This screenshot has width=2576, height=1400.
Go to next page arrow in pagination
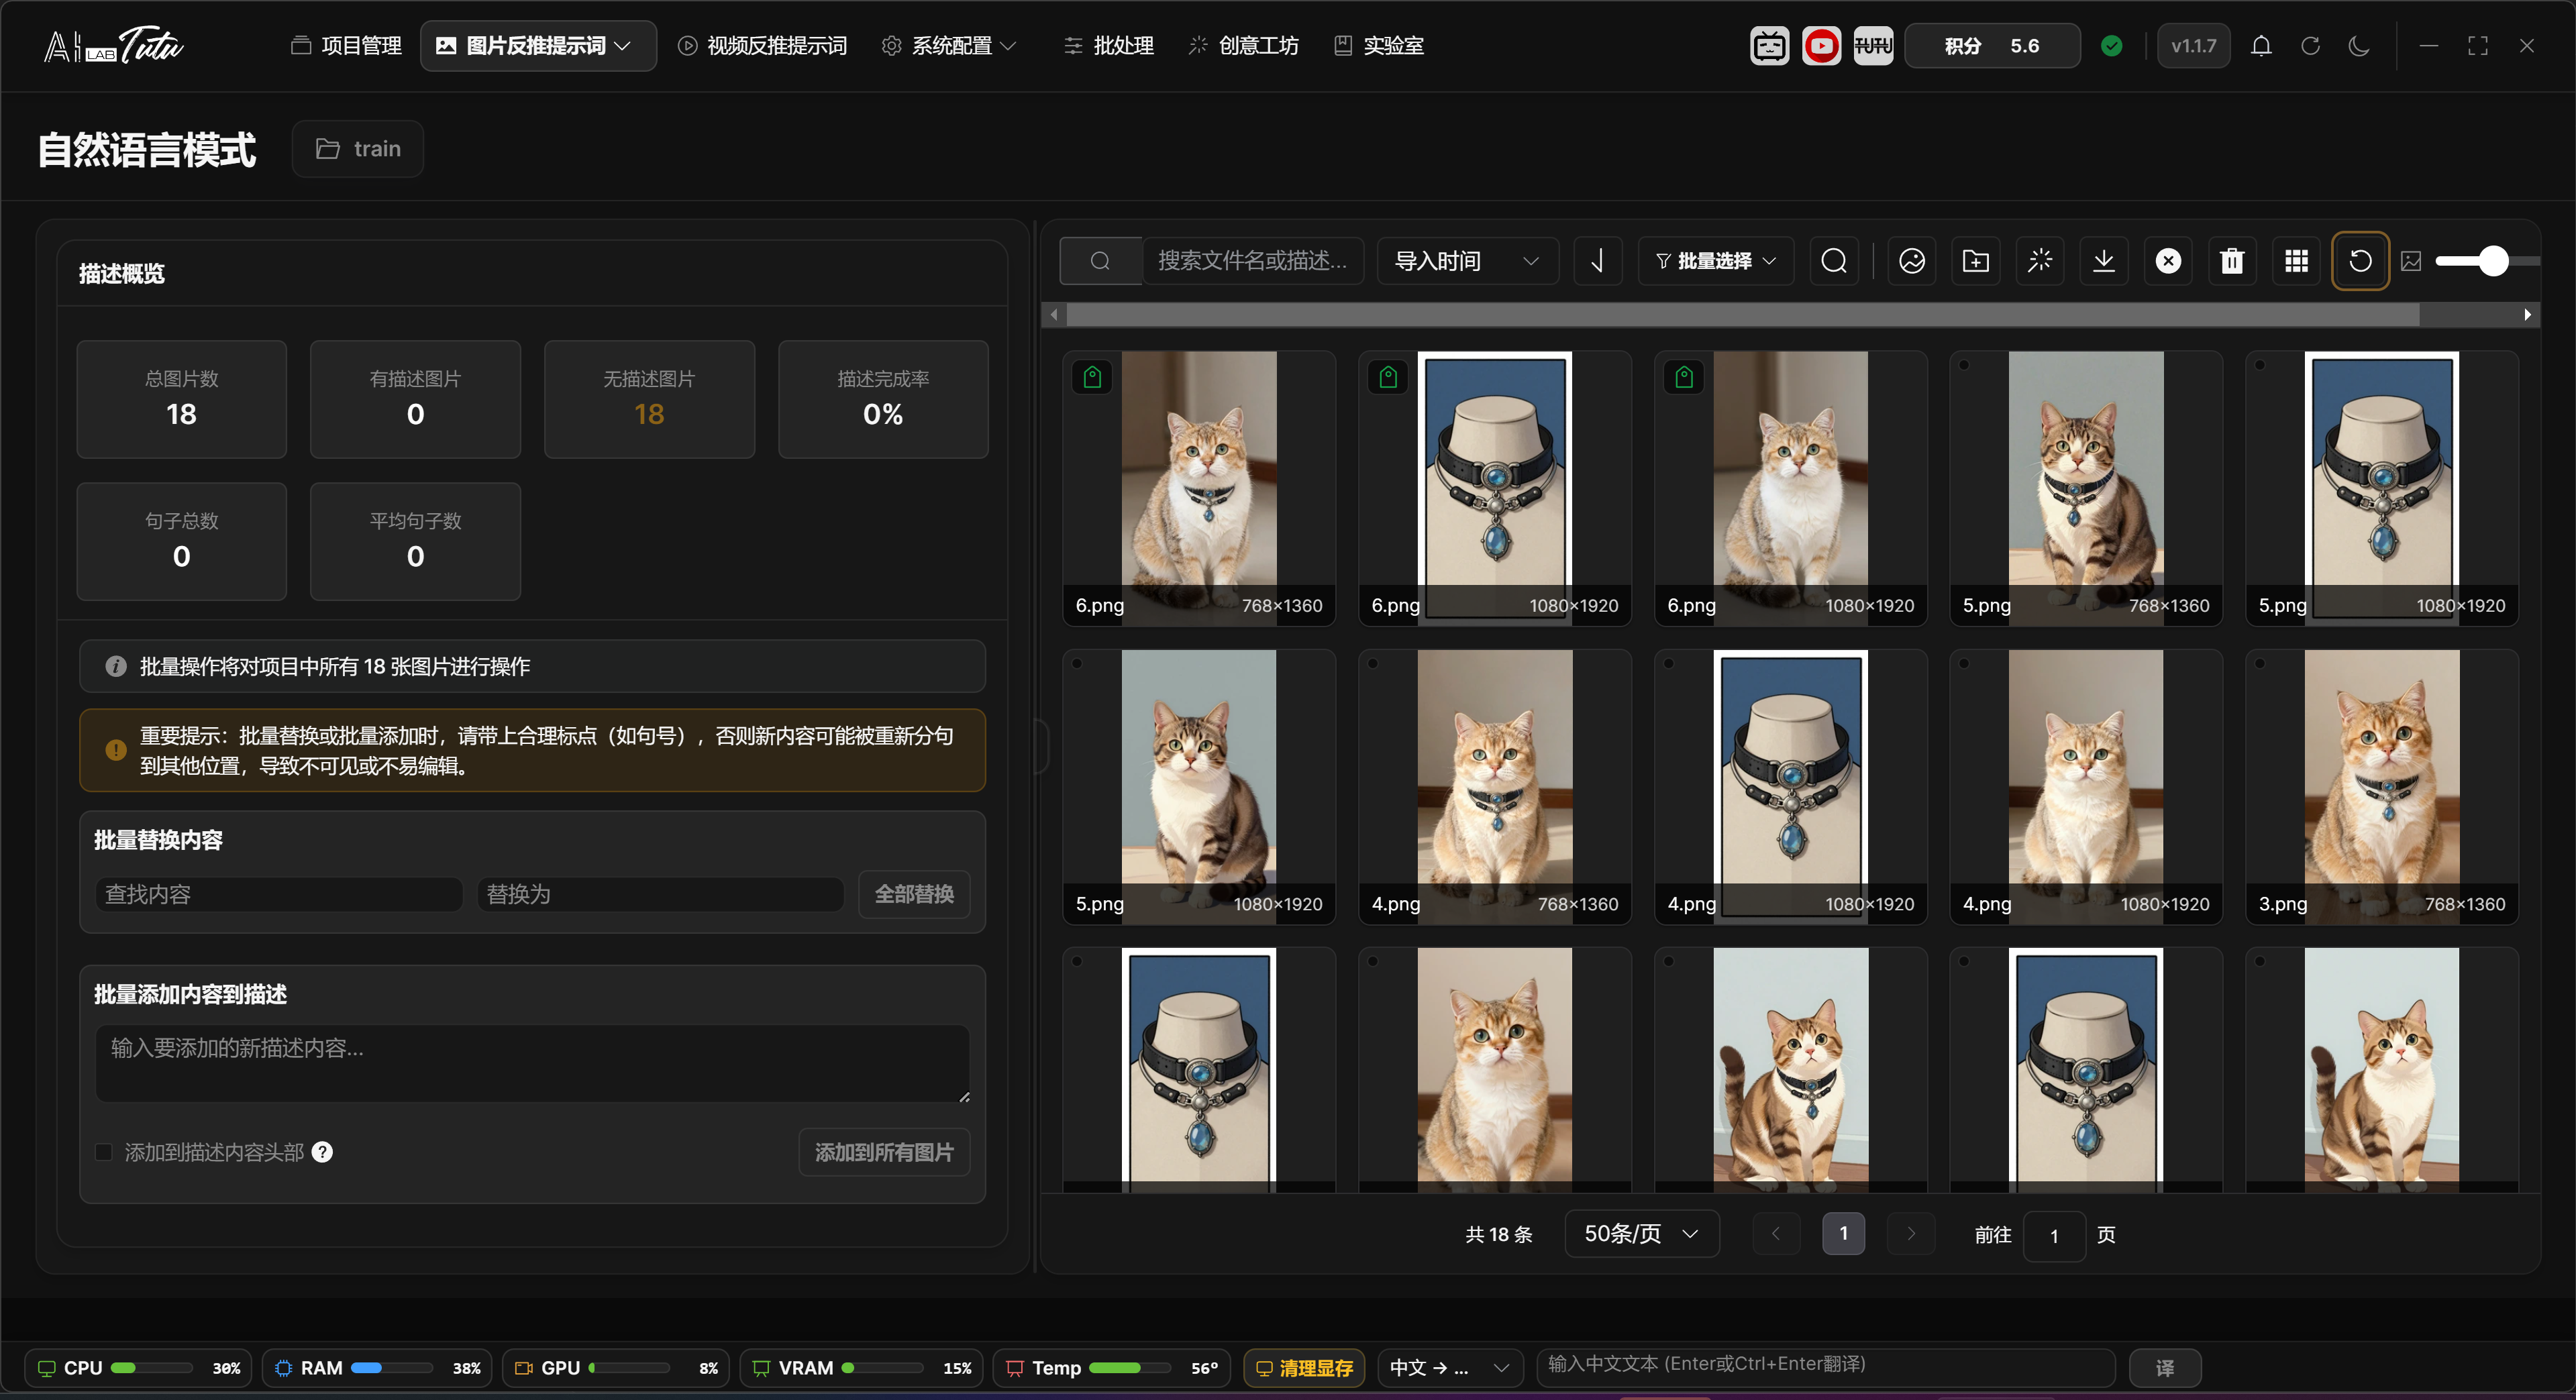1911,1234
